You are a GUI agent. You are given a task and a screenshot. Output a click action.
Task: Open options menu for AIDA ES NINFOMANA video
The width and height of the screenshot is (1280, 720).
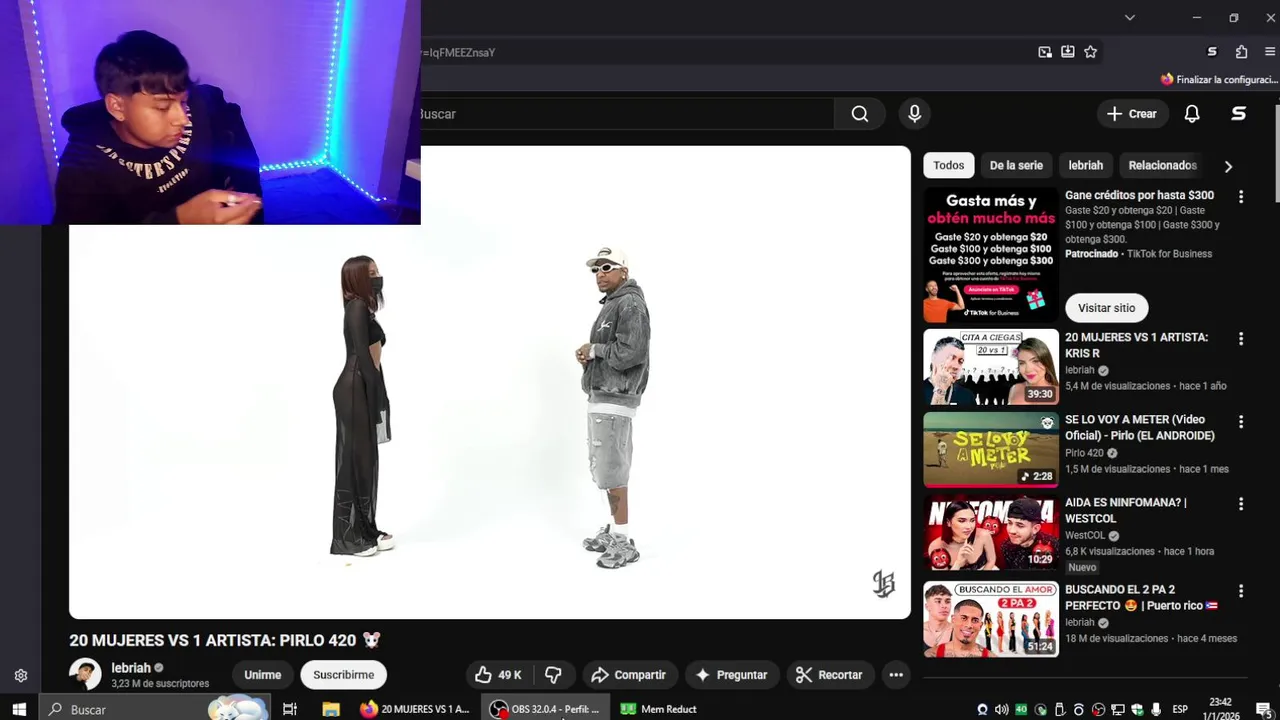click(1241, 504)
